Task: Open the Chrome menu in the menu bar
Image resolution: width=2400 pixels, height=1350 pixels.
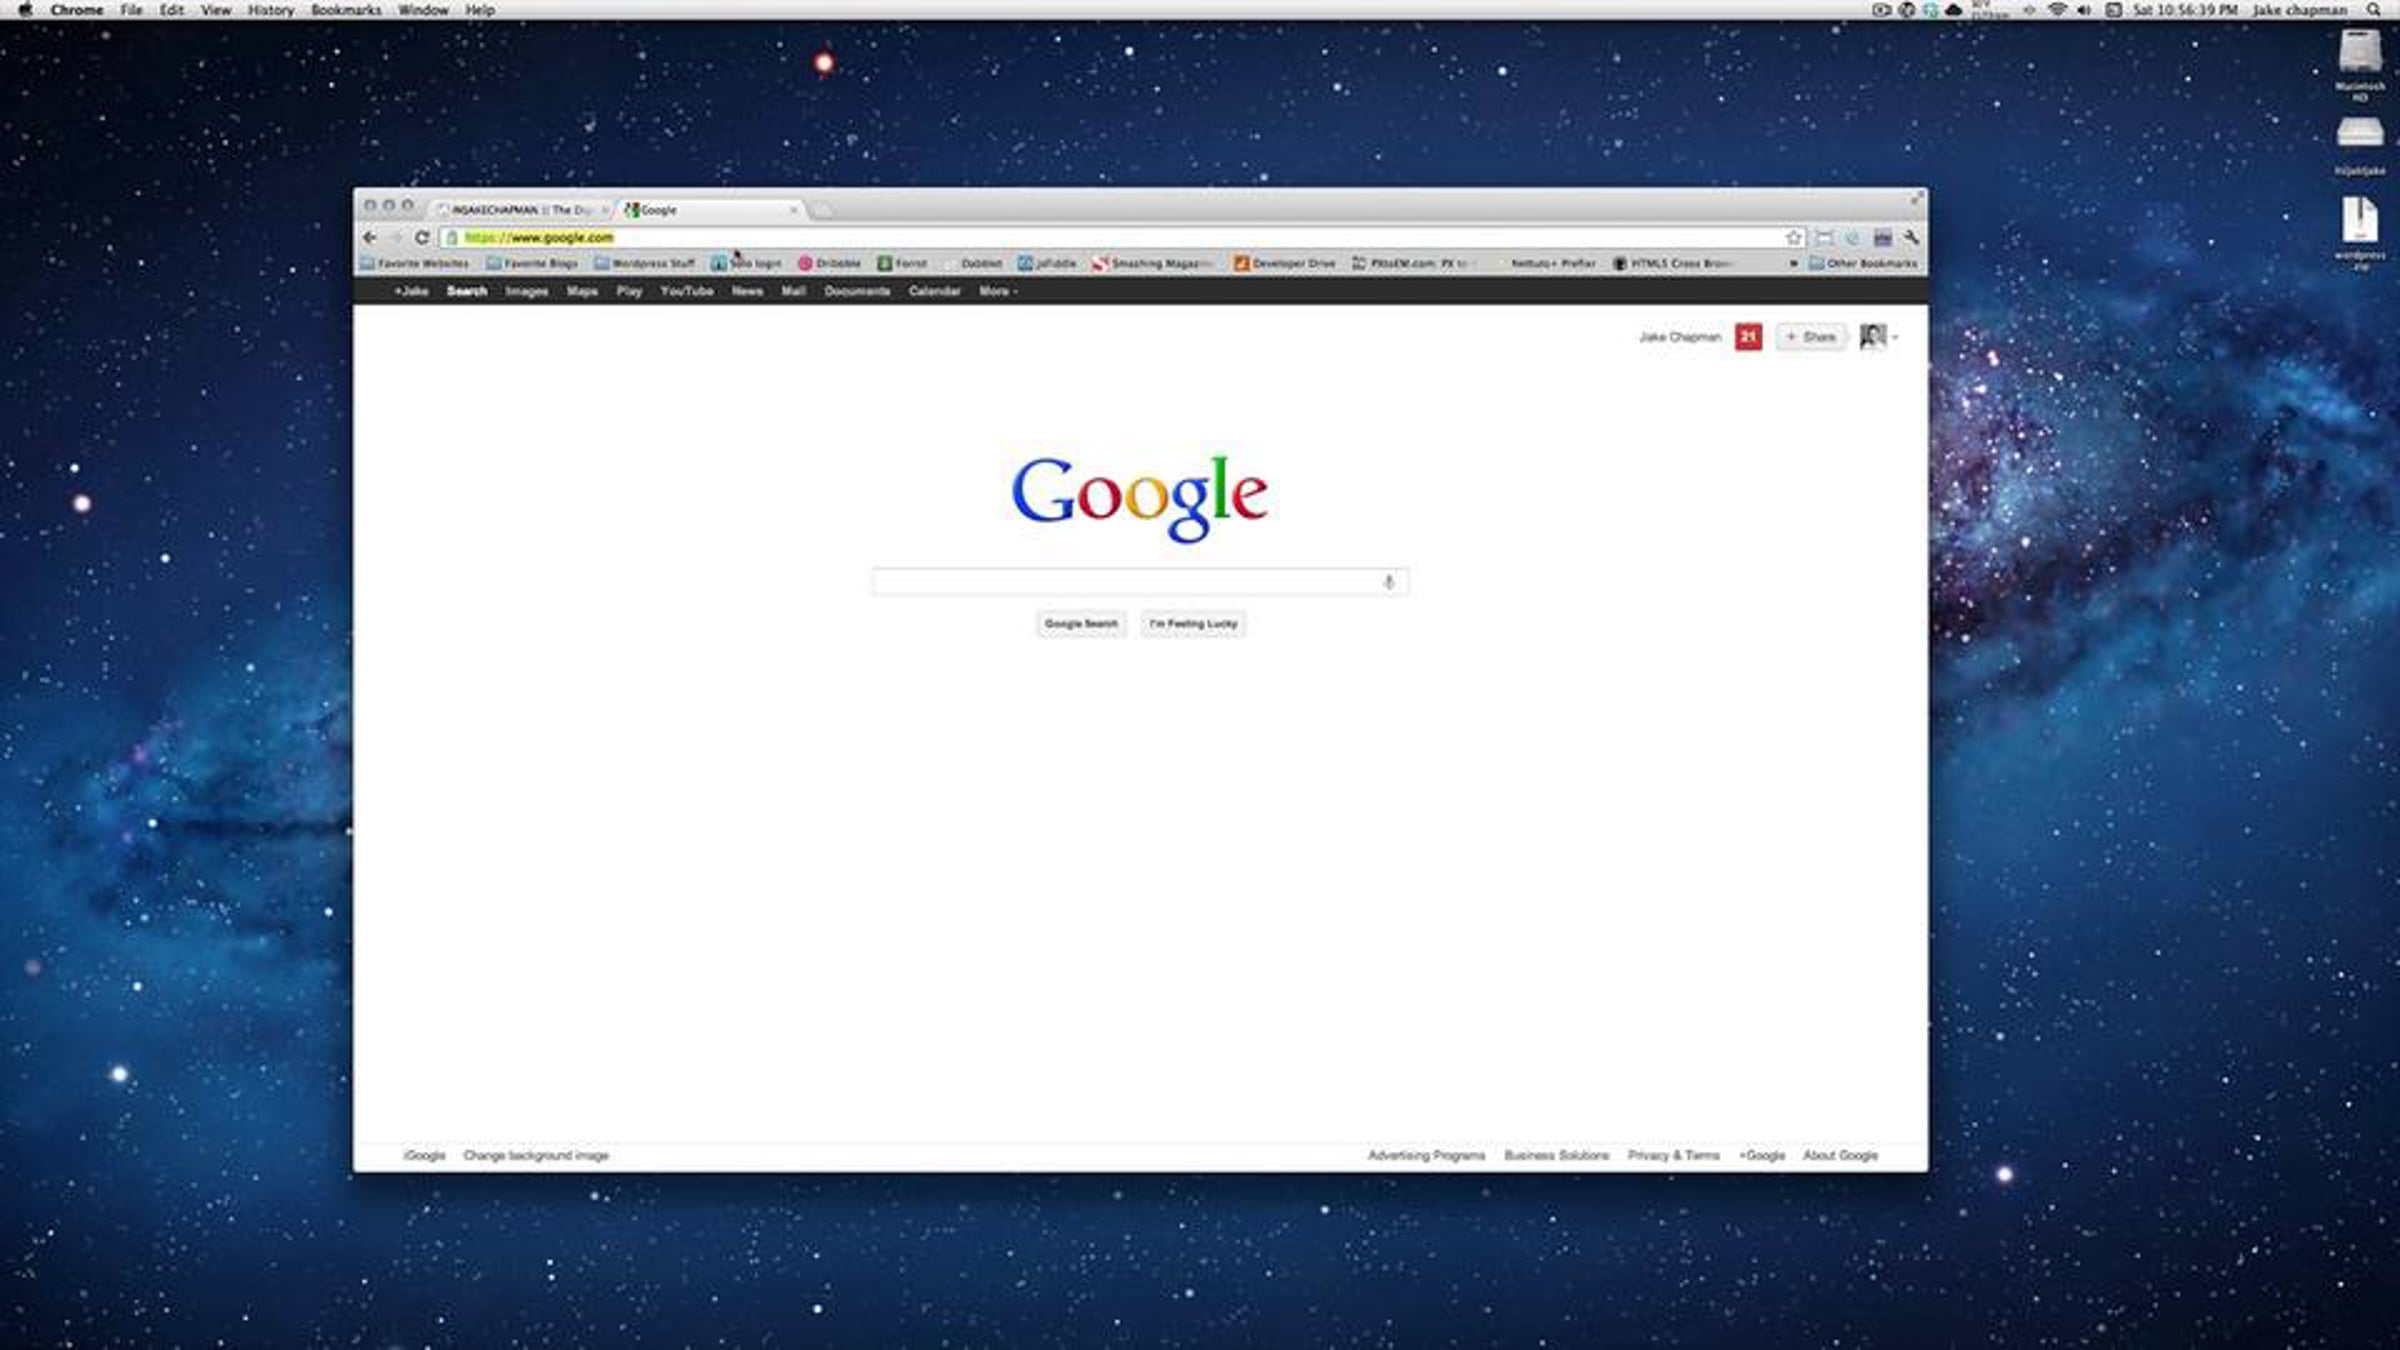Action: 77,10
